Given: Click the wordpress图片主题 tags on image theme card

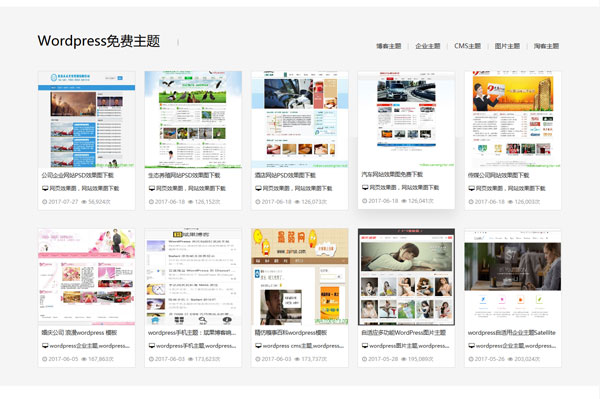Looking at the screenshot, I should [409, 346].
